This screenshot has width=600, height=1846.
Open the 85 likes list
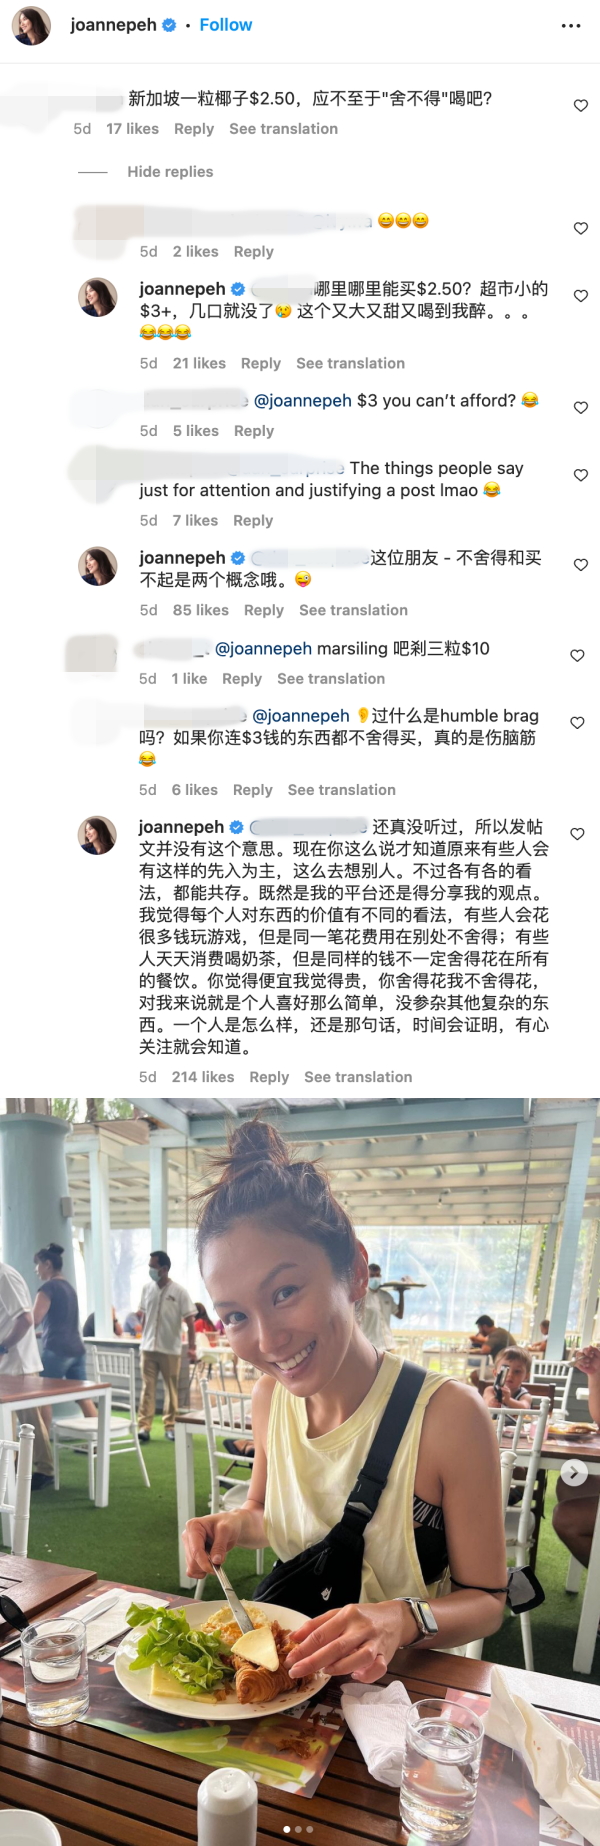pyautogui.click(x=201, y=610)
